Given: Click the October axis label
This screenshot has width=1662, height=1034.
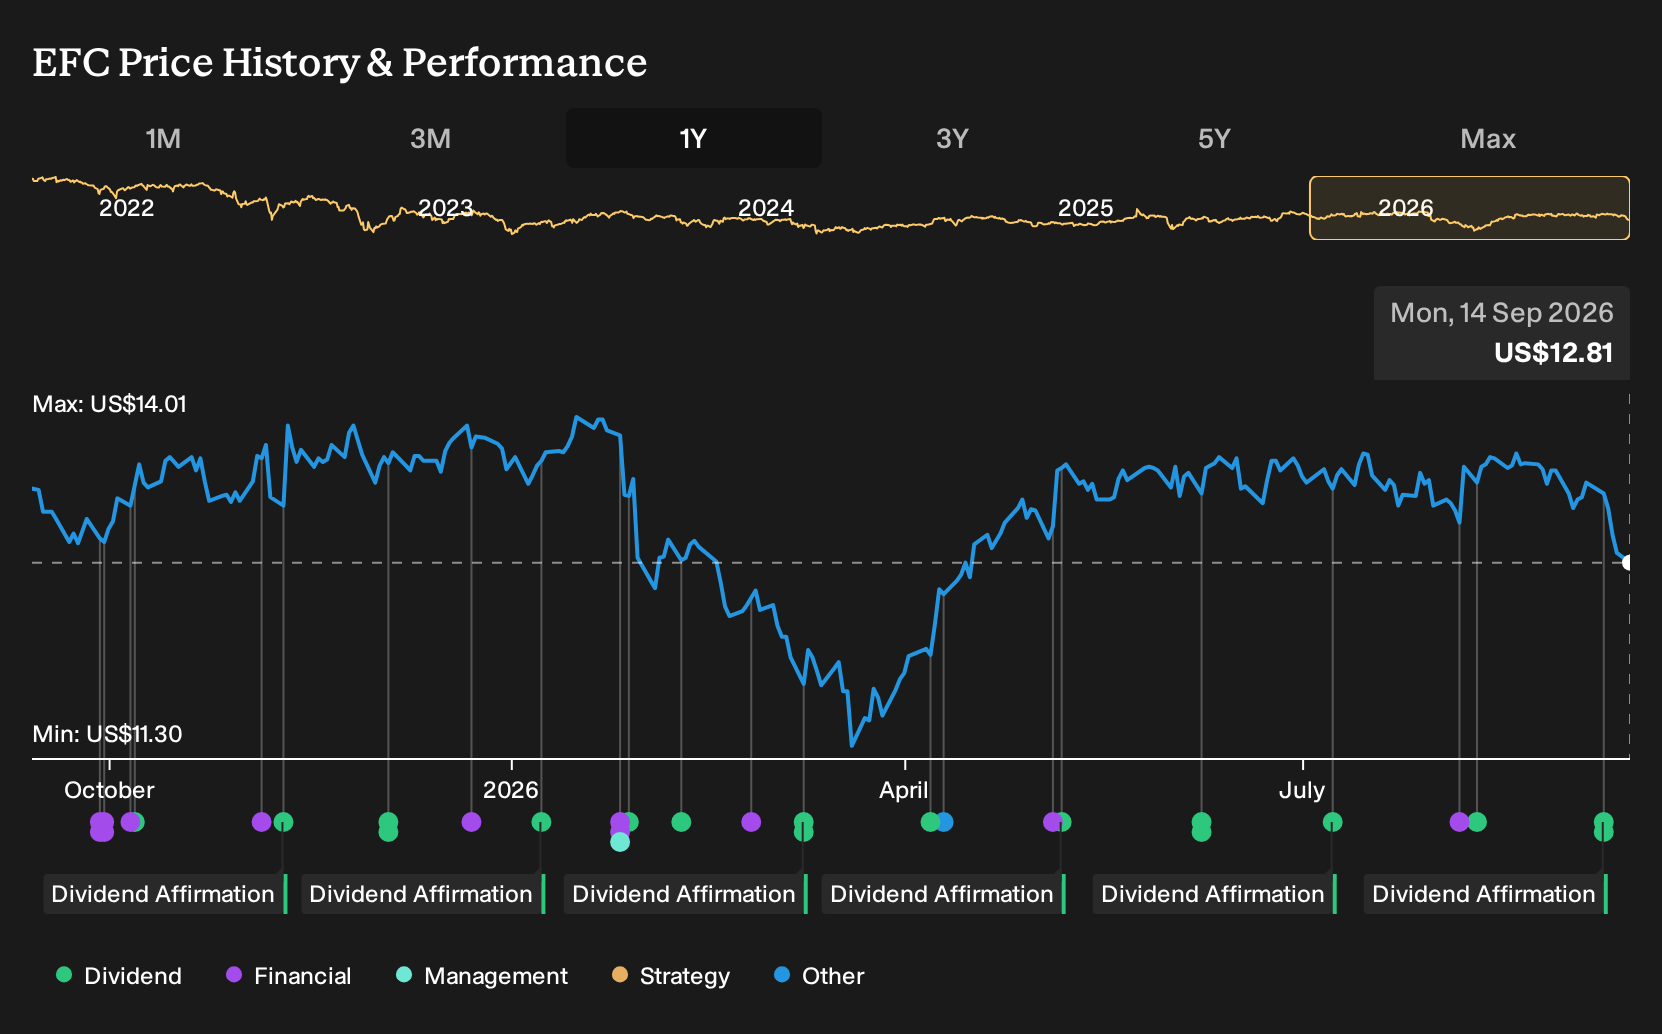Looking at the screenshot, I should pos(109,790).
